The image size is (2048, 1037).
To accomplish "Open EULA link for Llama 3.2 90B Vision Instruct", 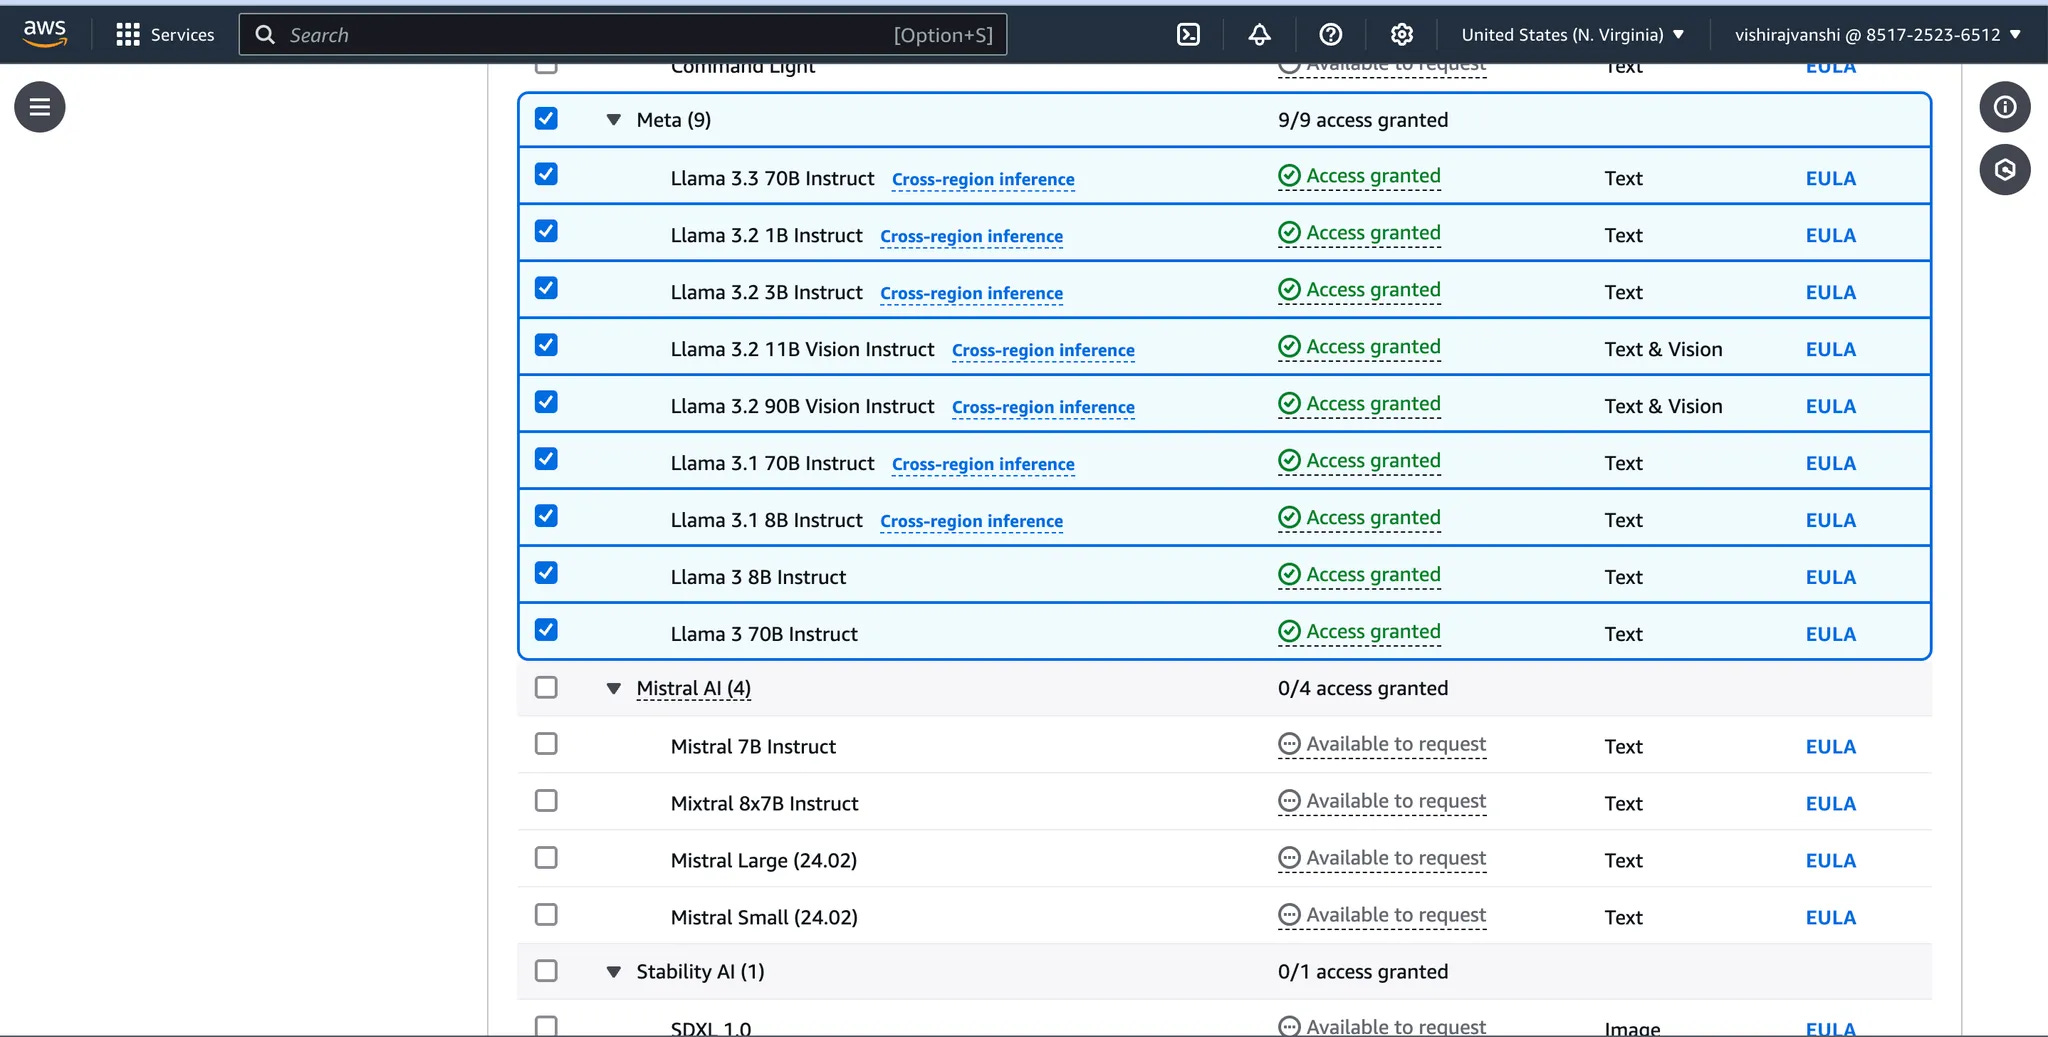I will pos(1830,407).
